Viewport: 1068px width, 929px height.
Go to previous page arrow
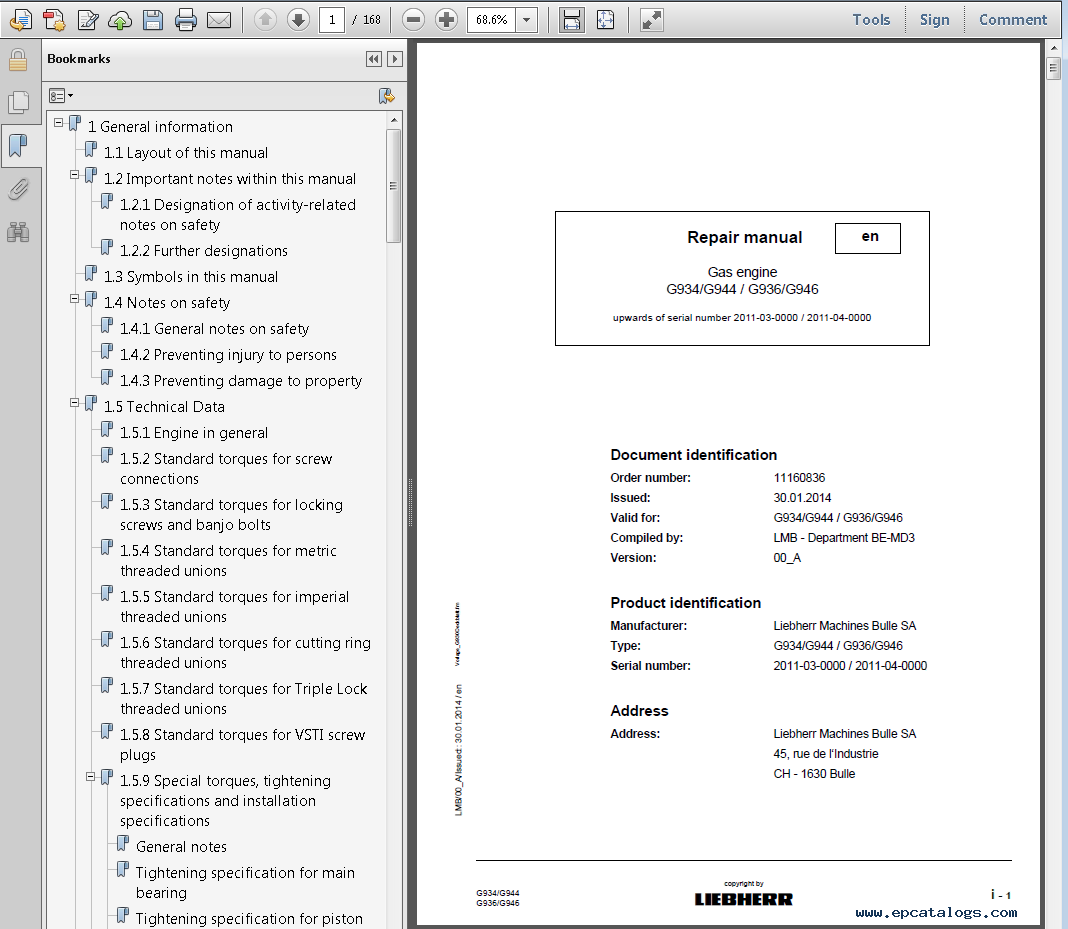click(x=265, y=20)
